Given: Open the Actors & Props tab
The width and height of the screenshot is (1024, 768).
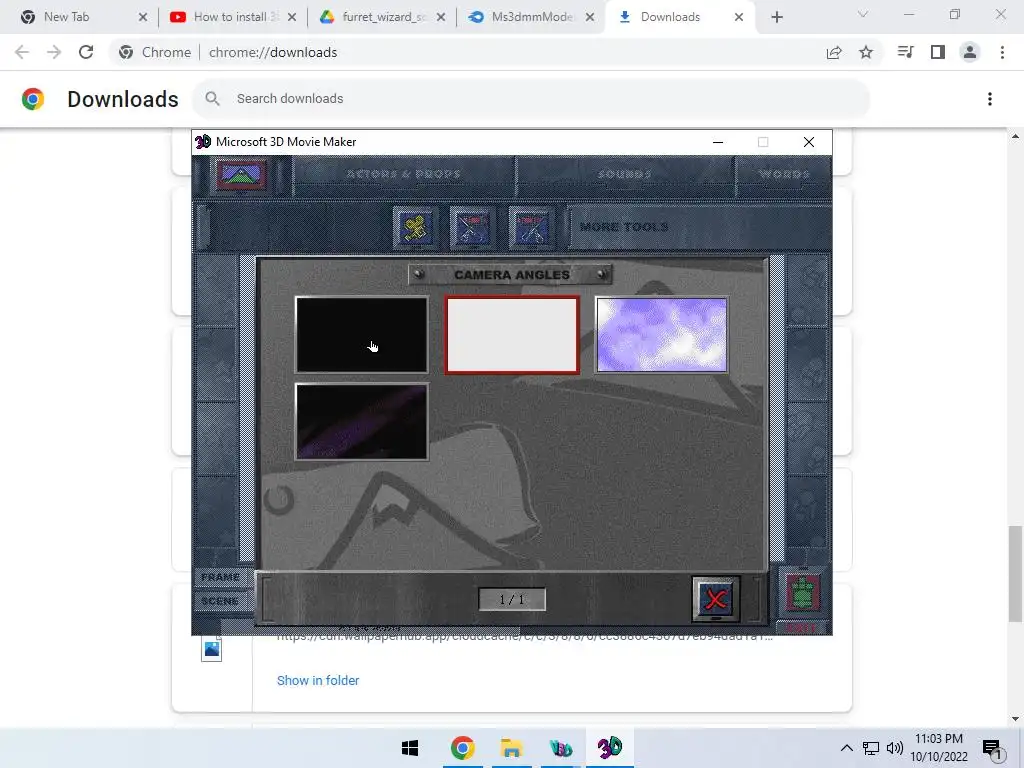Looking at the screenshot, I should [404, 174].
